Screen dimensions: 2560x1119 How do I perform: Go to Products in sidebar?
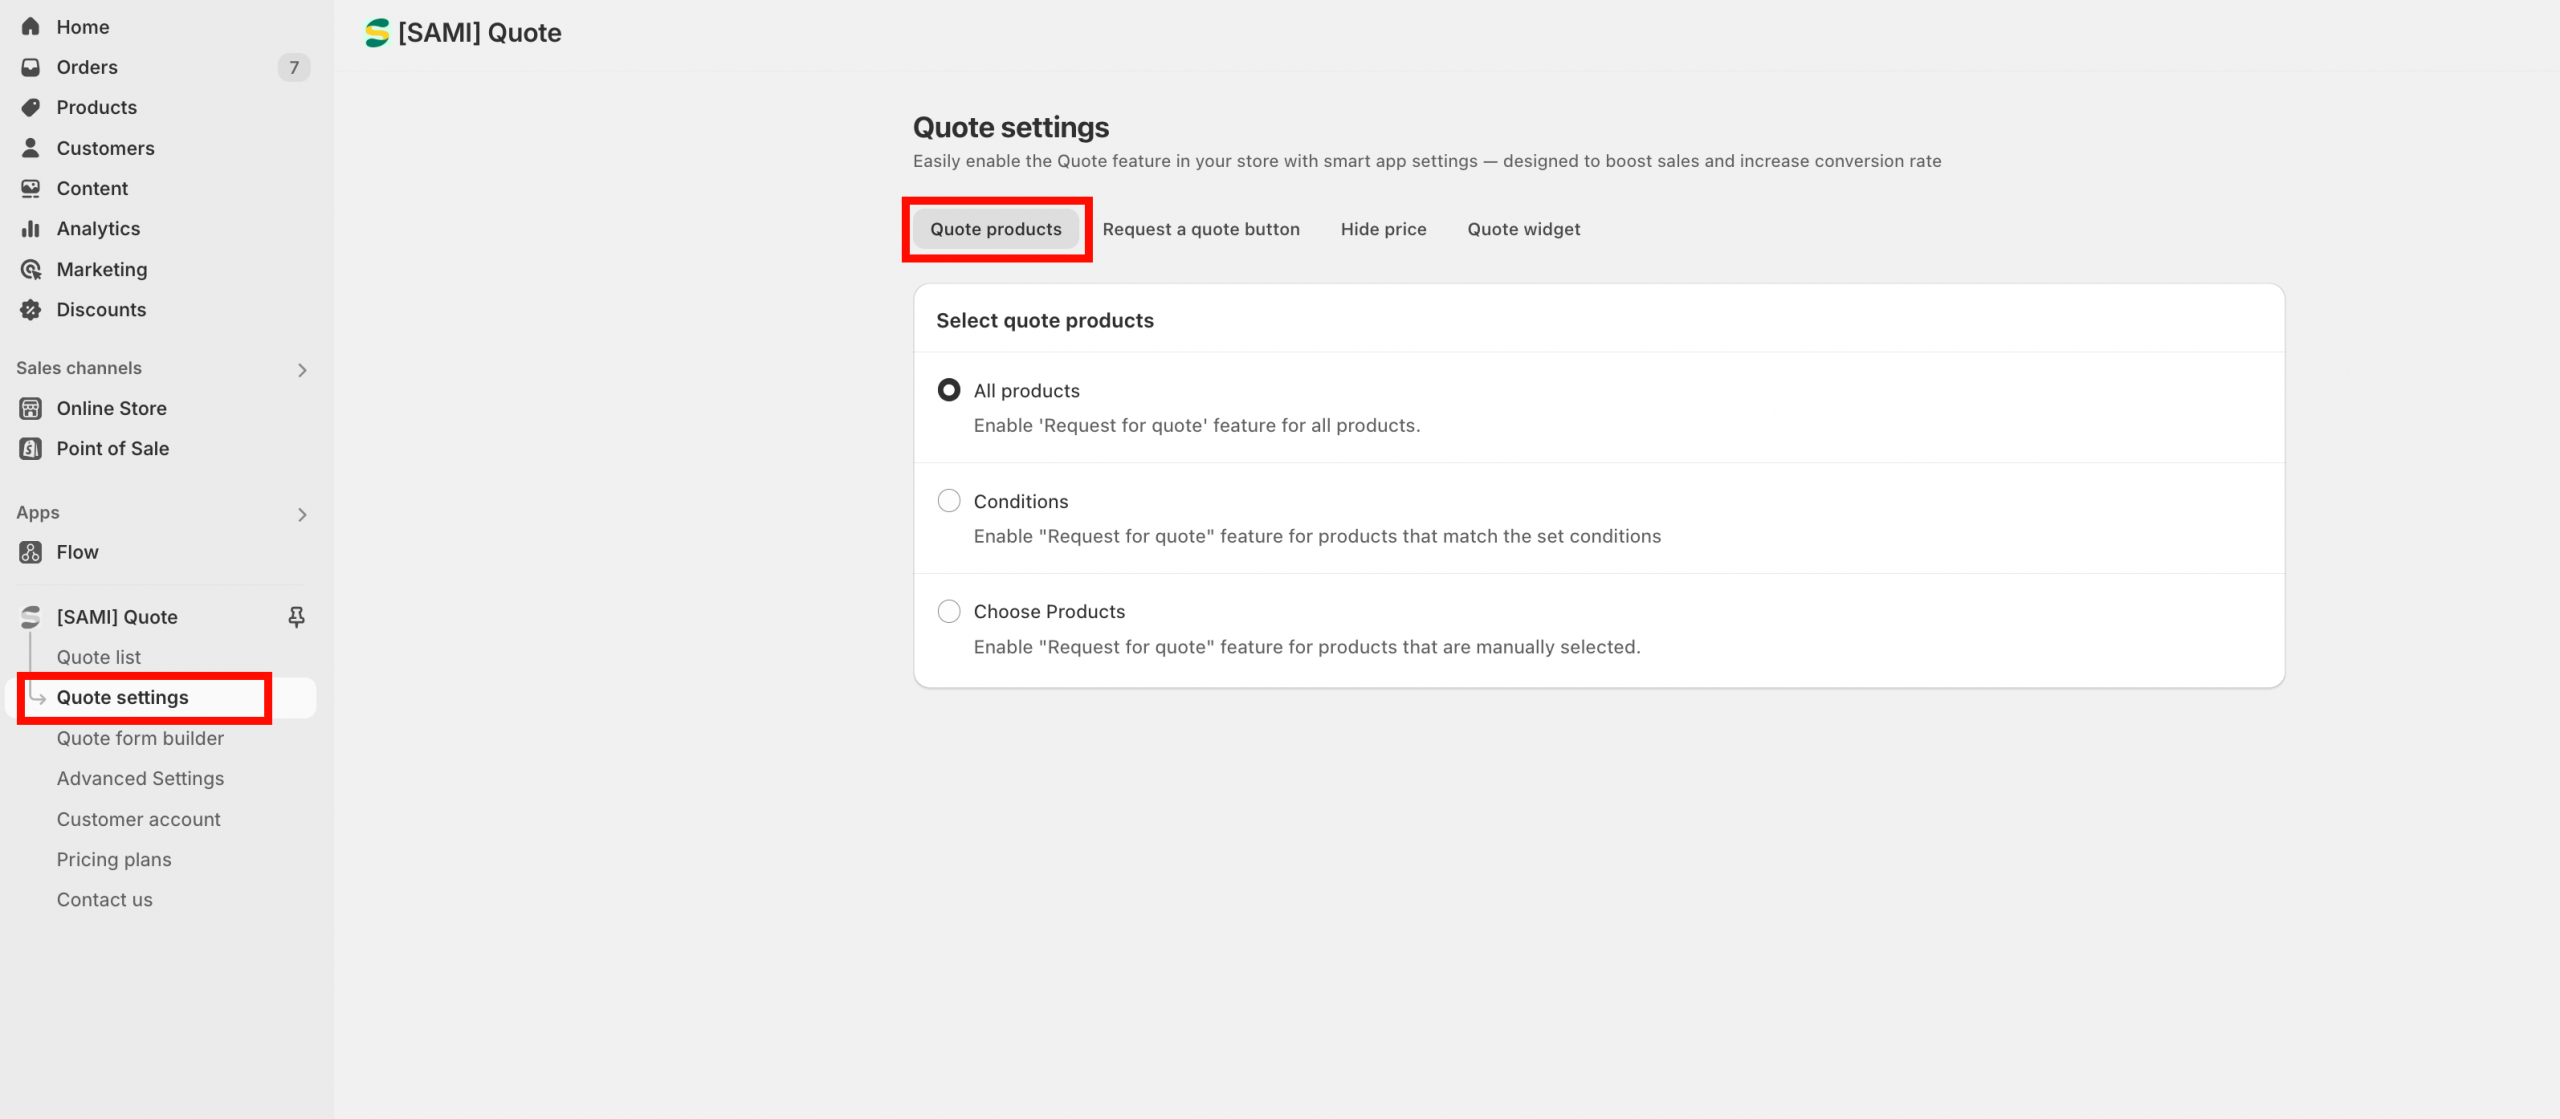click(97, 107)
